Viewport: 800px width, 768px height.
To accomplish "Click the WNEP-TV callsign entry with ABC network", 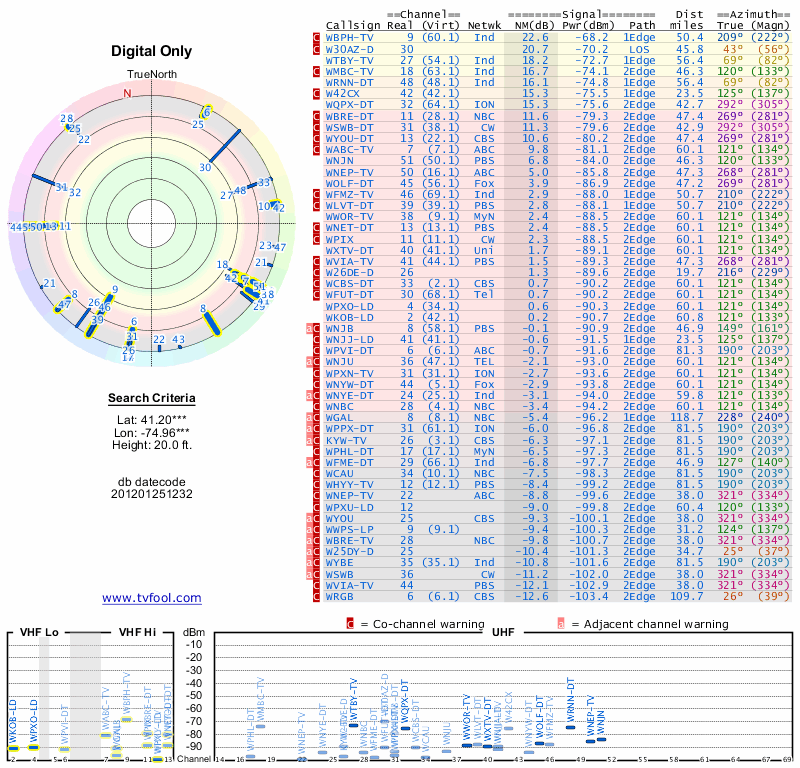I will click(350, 171).
